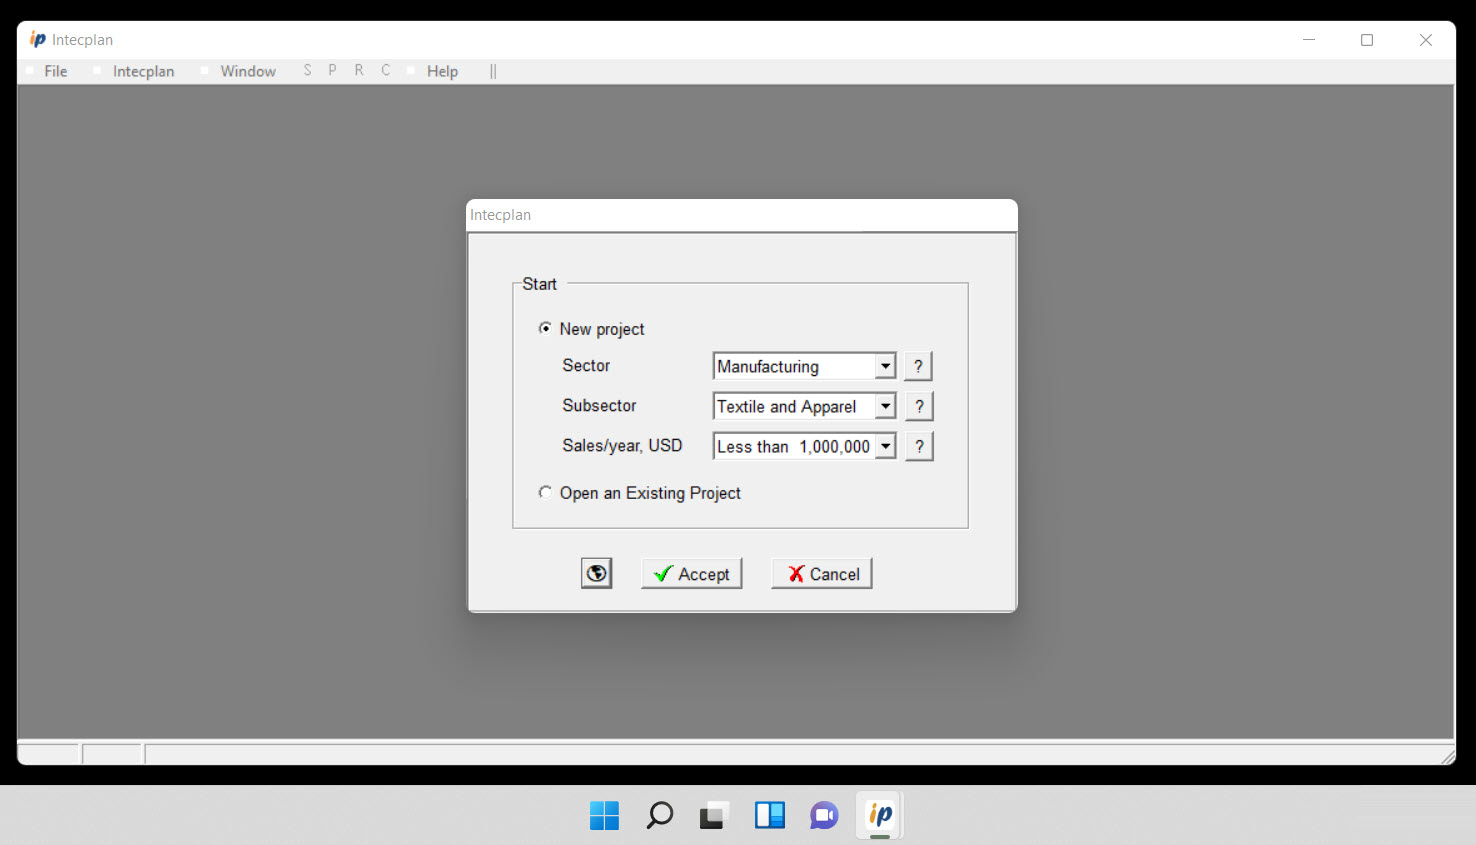
Task: Click the globe icon in the dialog
Action: click(x=596, y=573)
